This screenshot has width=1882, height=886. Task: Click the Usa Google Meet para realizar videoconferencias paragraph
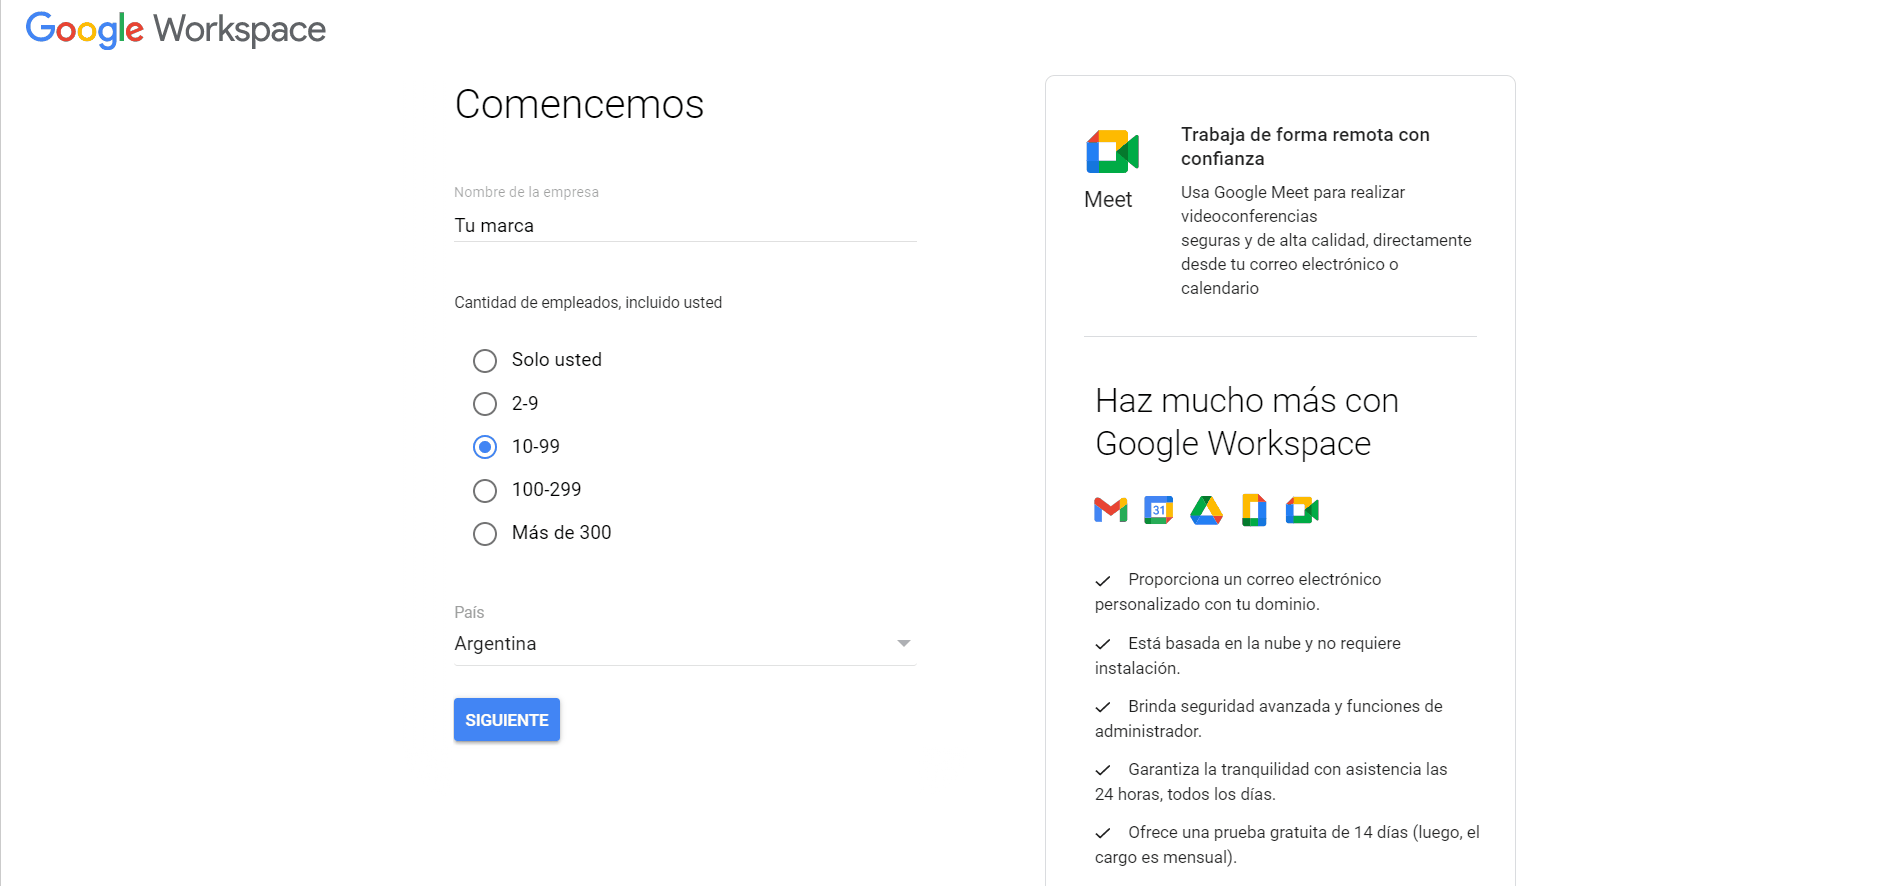pyautogui.click(x=1326, y=240)
